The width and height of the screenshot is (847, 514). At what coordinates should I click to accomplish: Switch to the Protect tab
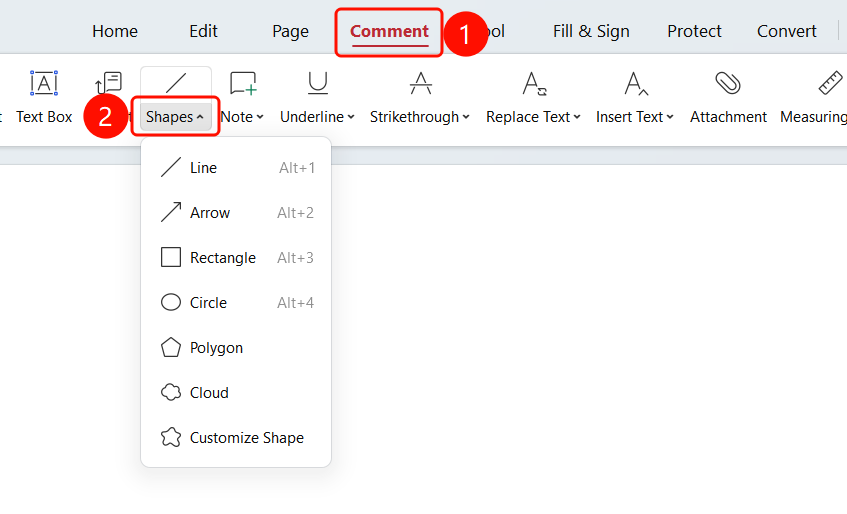[694, 31]
